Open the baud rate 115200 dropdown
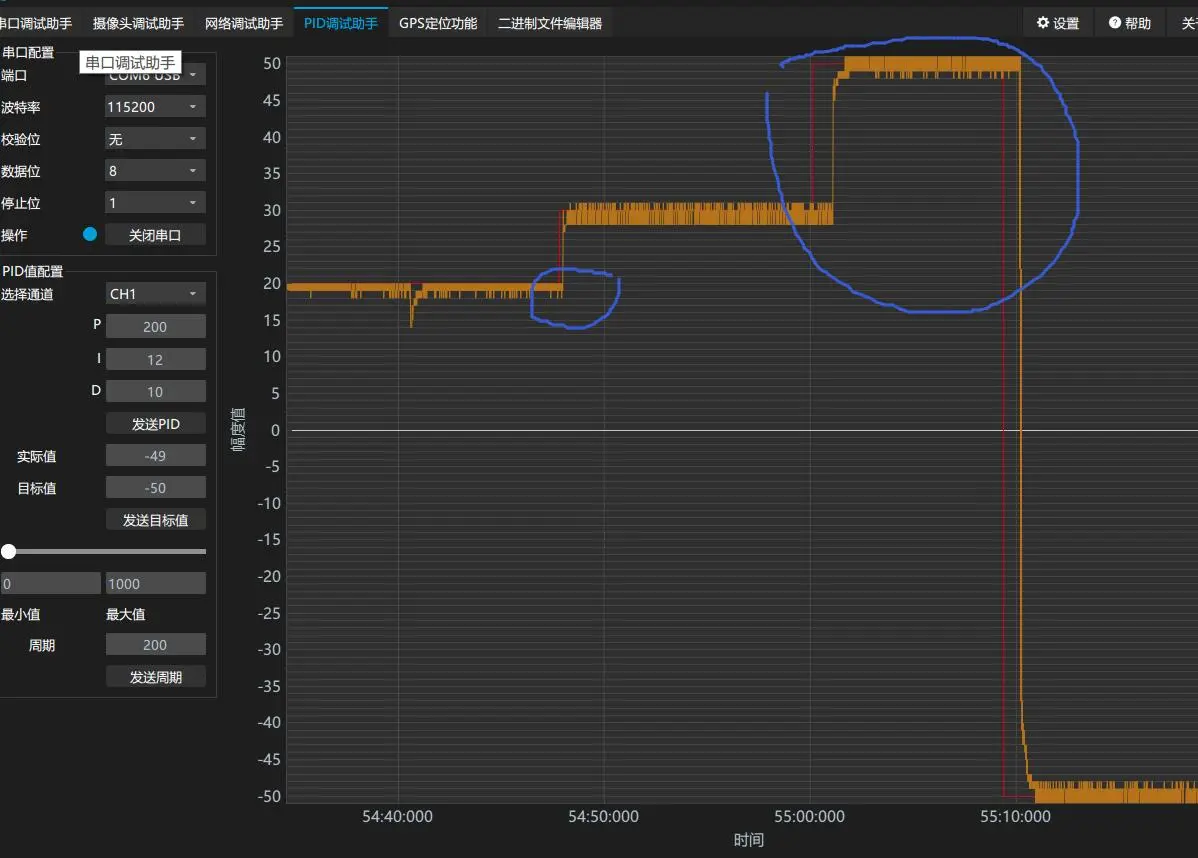 [155, 106]
